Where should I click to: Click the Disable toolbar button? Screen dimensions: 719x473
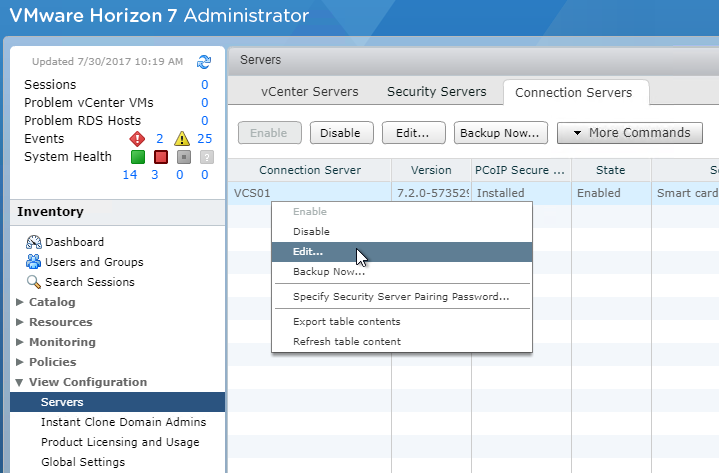pos(342,133)
